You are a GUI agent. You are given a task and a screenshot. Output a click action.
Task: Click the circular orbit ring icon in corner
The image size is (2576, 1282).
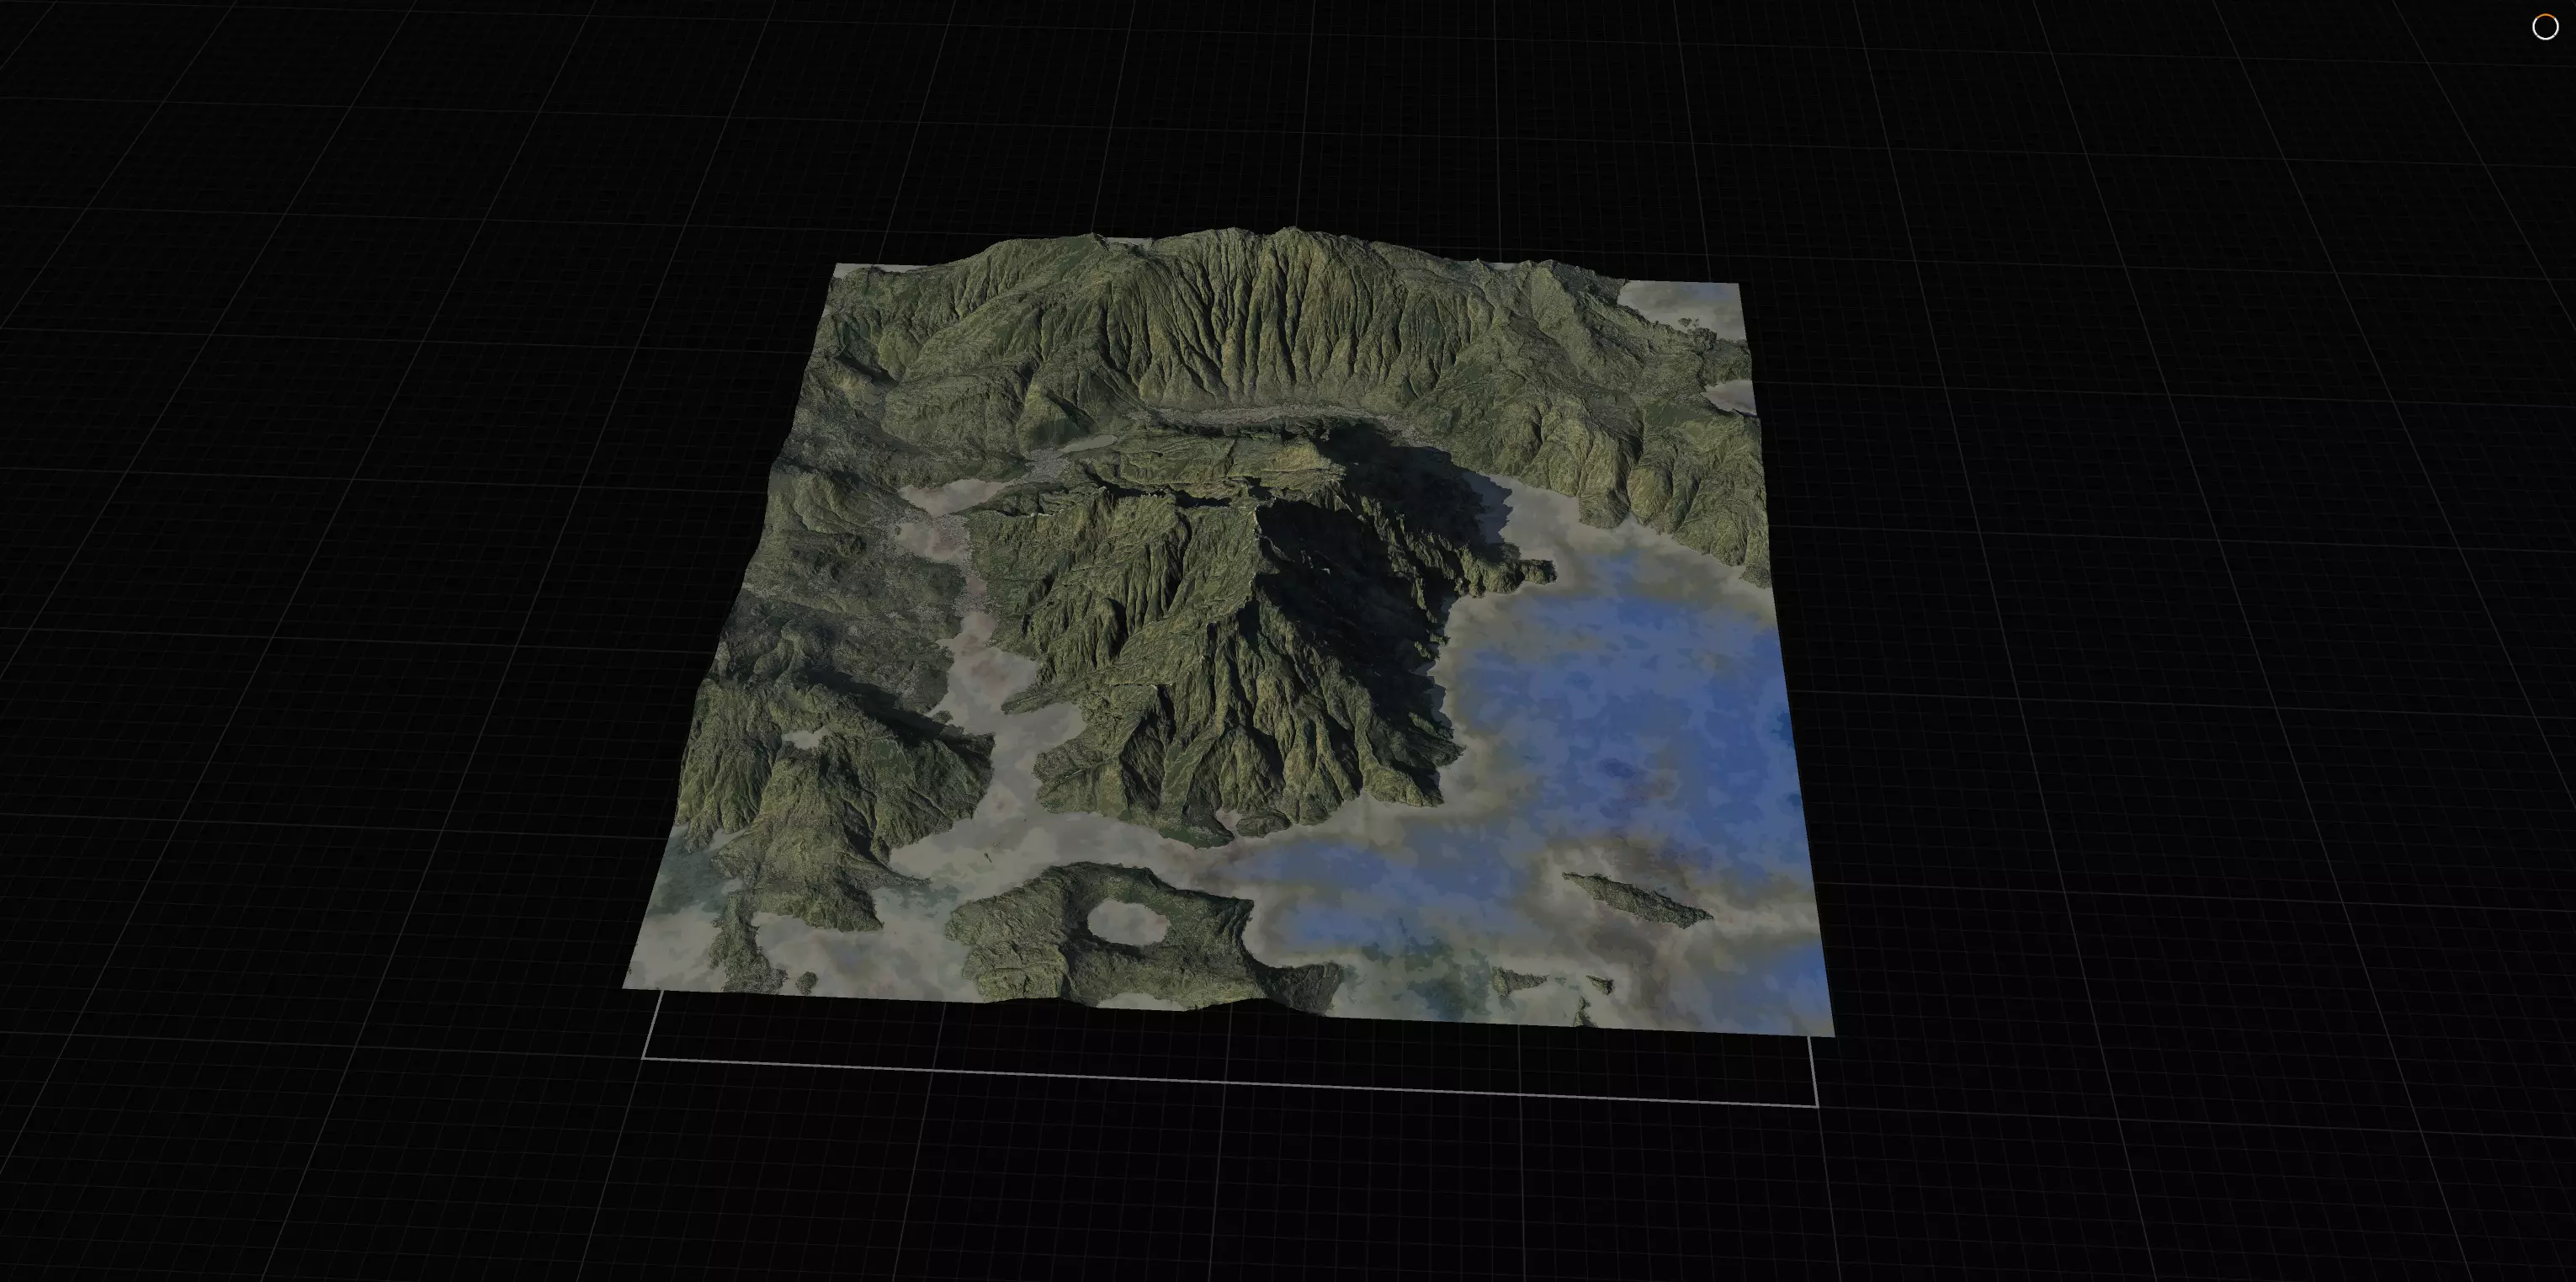click(2544, 27)
